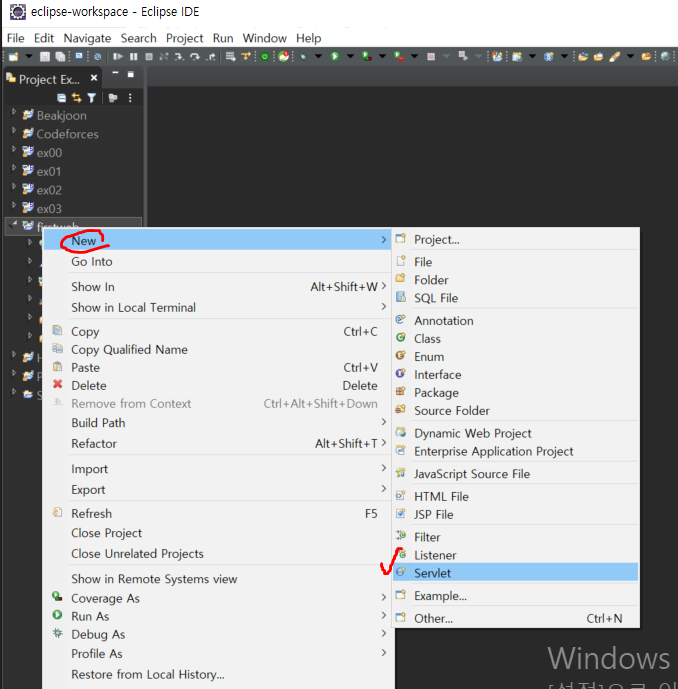This screenshot has height=689, width=678.
Task: Click the Resume debug icon
Action: tap(118, 57)
